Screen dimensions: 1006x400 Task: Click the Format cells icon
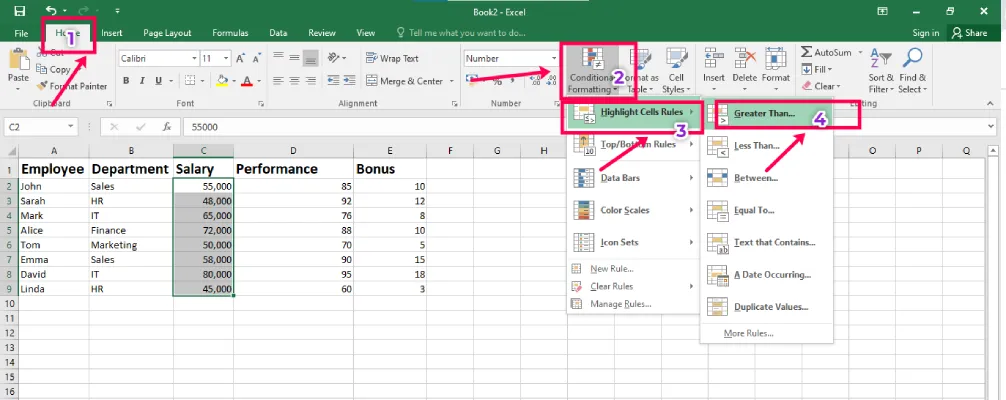pos(776,59)
